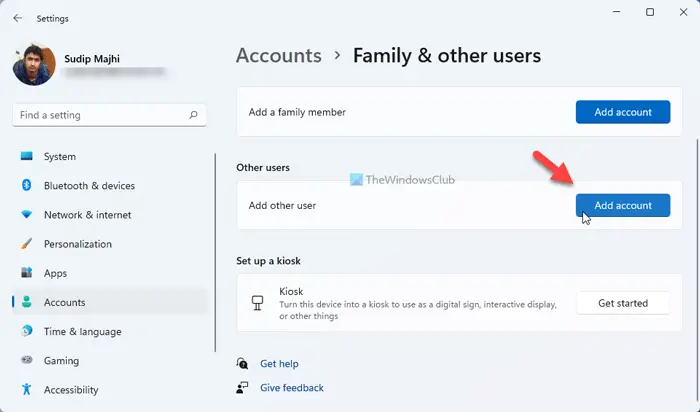700x412 pixels.
Task: Open the System settings icon
Action: click(26, 156)
